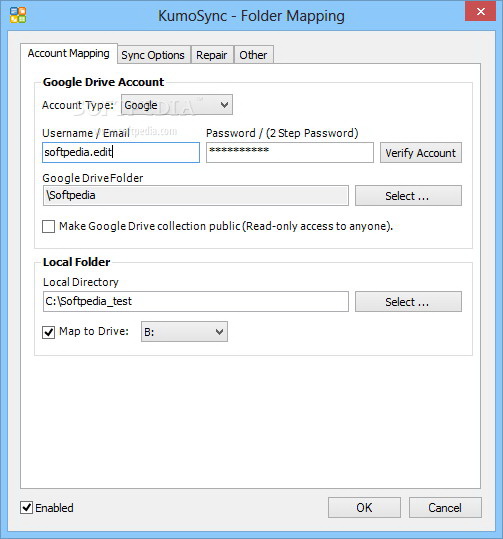Open the Map to Drive letter dropdown

pyautogui.click(x=184, y=332)
